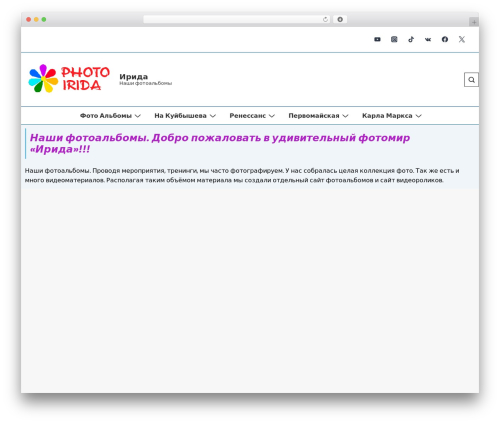Click the round icon right of address bar
Image resolution: width=500 pixels, height=423 pixels.
[340, 19]
